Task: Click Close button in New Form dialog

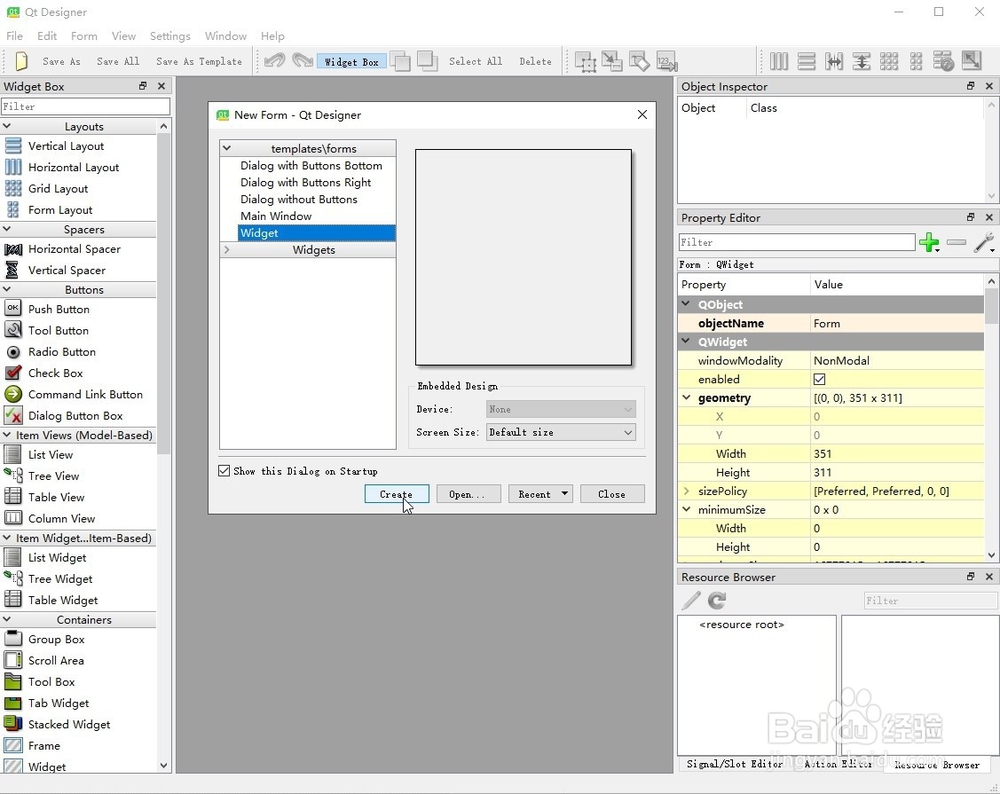Action: [x=612, y=494]
